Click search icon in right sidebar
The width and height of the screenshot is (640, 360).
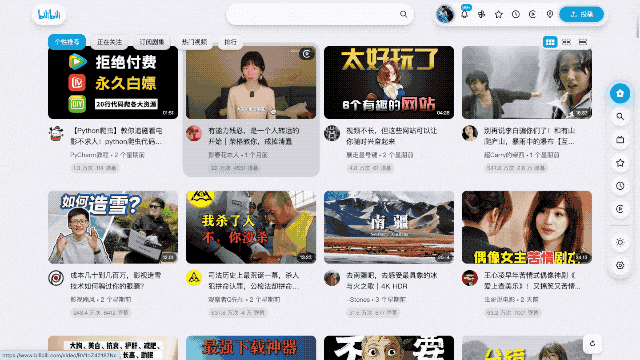(620, 117)
